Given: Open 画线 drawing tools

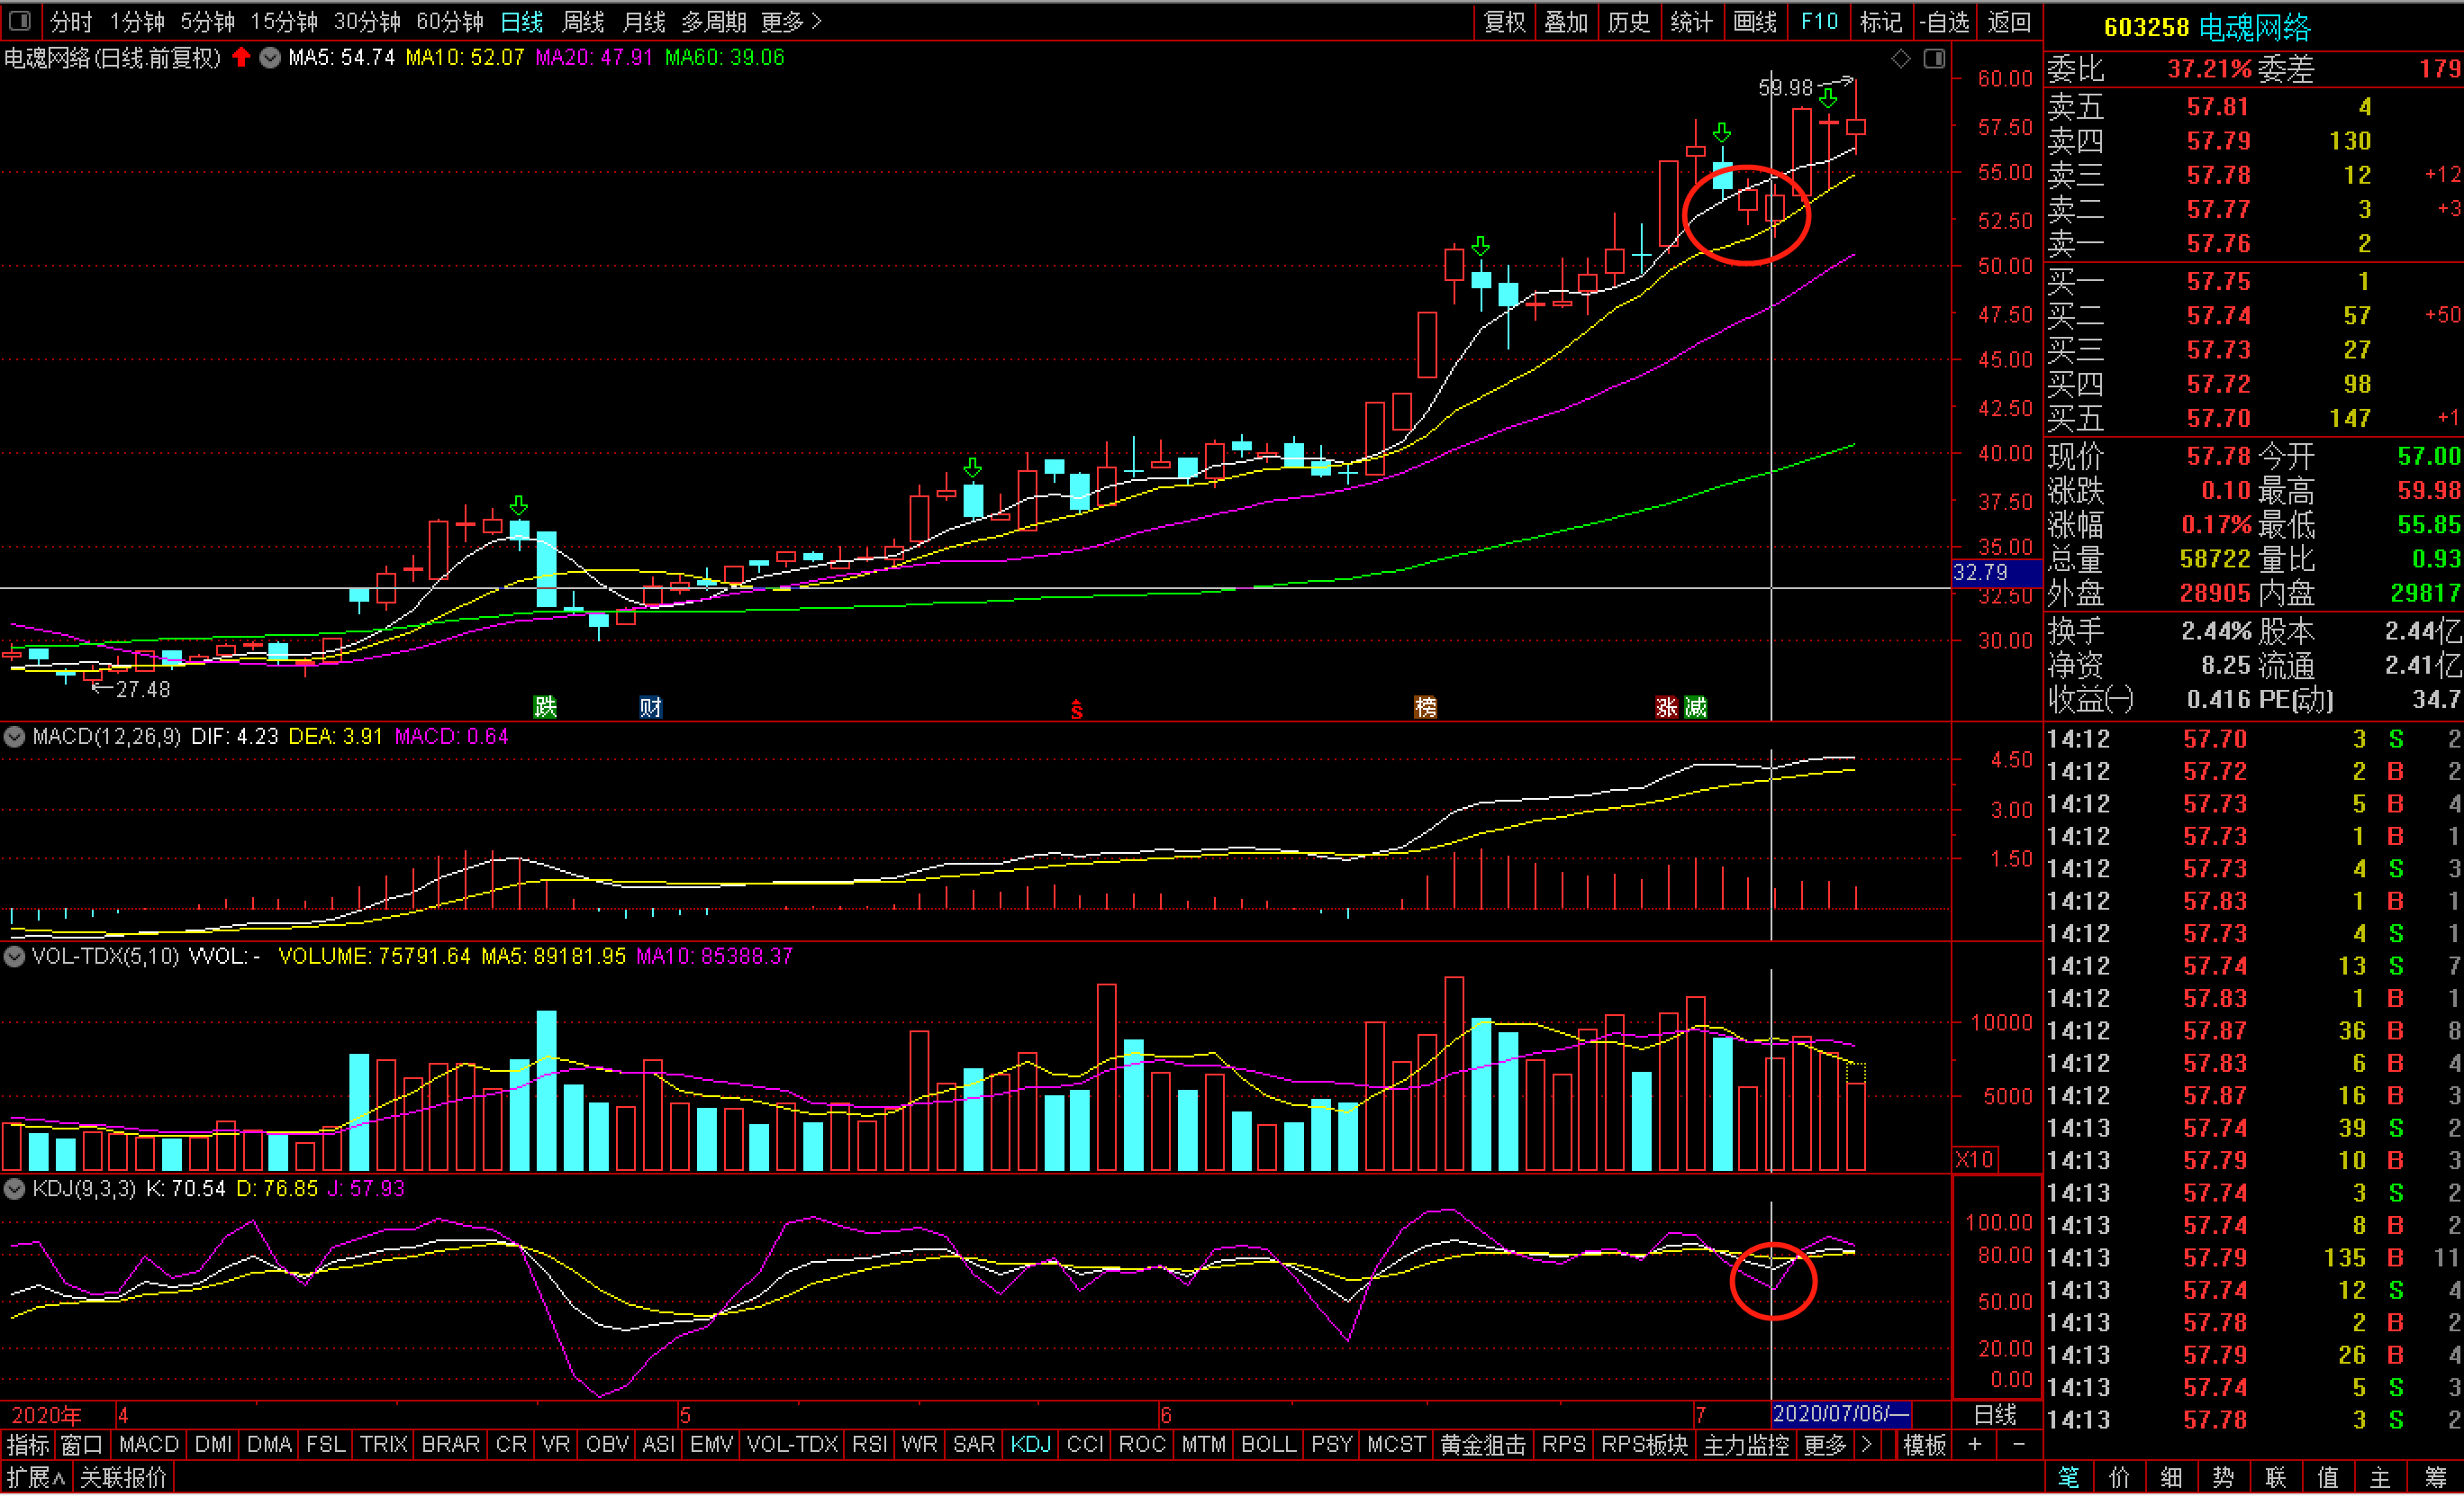Looking at the screenshot, I should (1754, 21).
